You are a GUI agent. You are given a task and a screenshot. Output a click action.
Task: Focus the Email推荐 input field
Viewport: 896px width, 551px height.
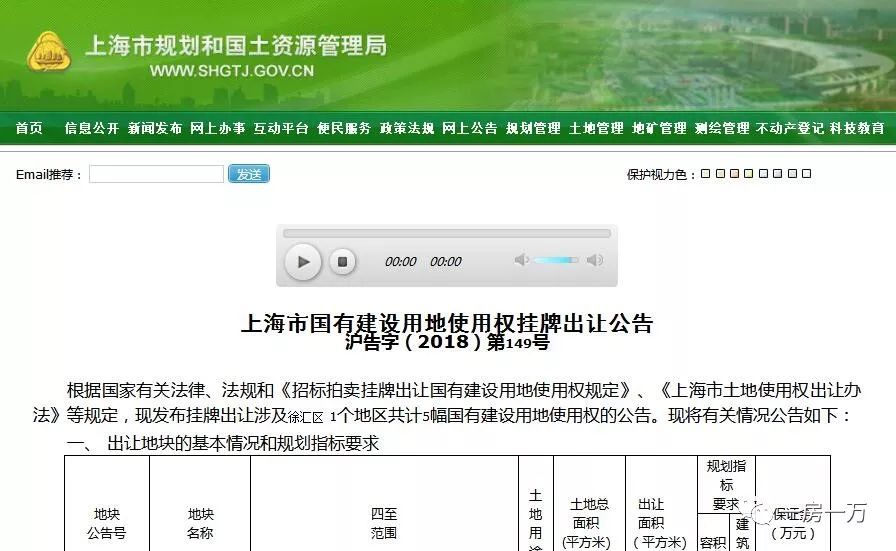156,174
